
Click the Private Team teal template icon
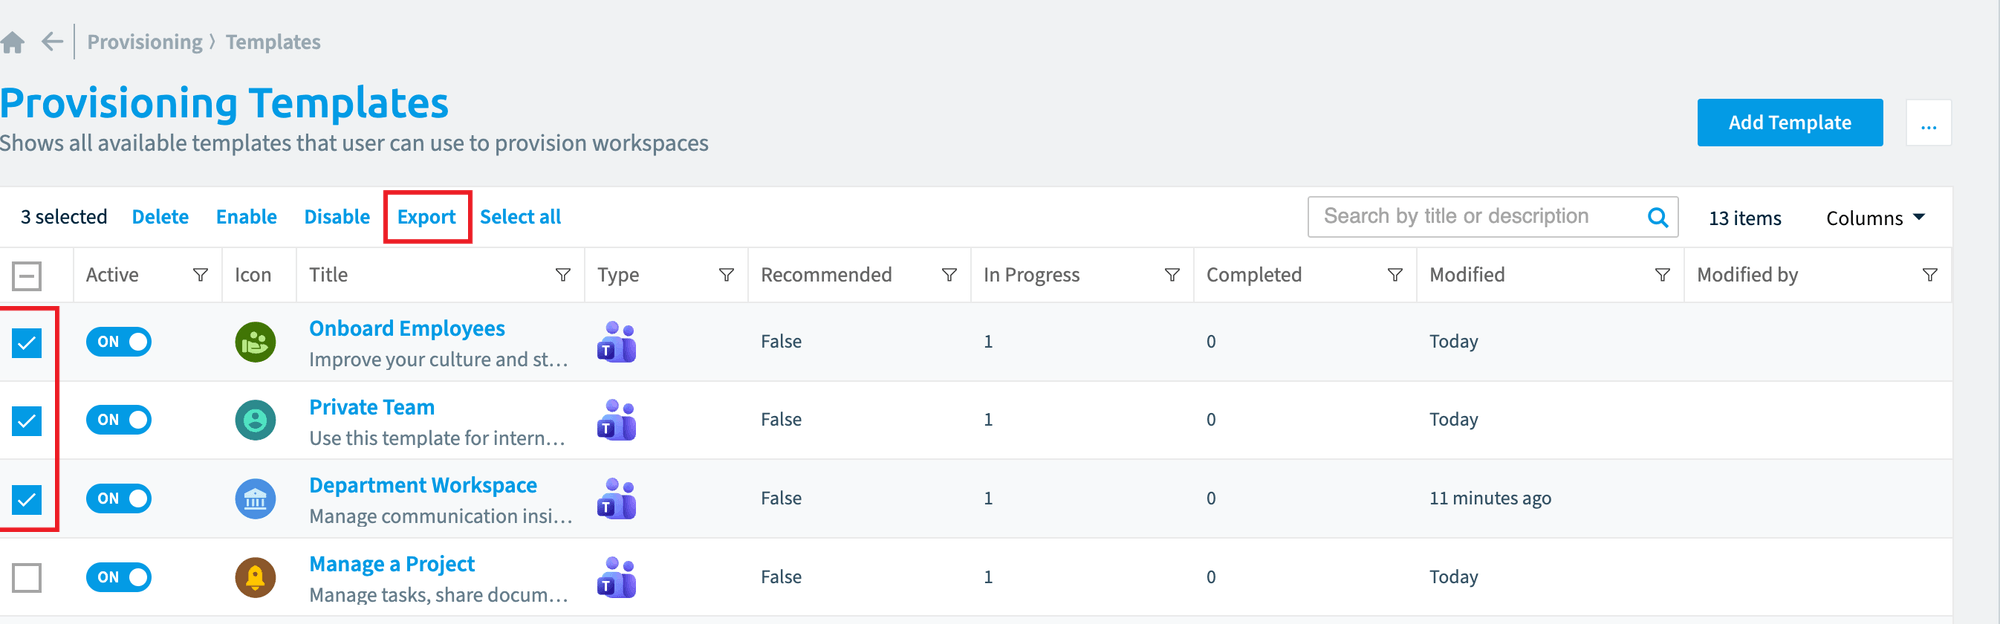point(255,420)
